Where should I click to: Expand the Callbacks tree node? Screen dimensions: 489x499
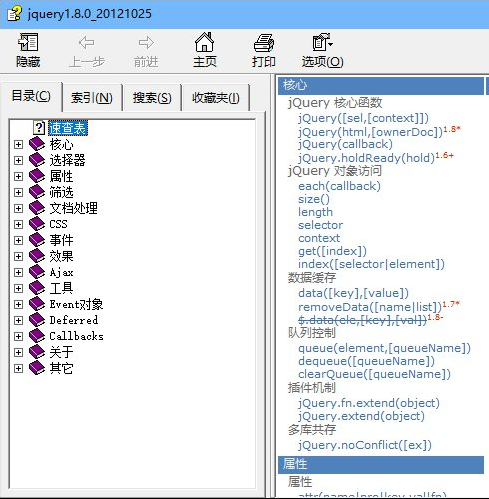18,336
